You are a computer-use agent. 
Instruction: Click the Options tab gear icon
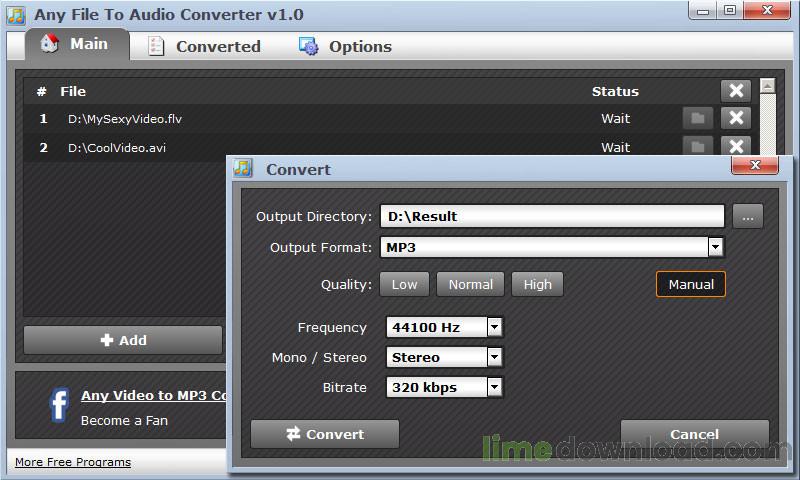pos(309,46)
